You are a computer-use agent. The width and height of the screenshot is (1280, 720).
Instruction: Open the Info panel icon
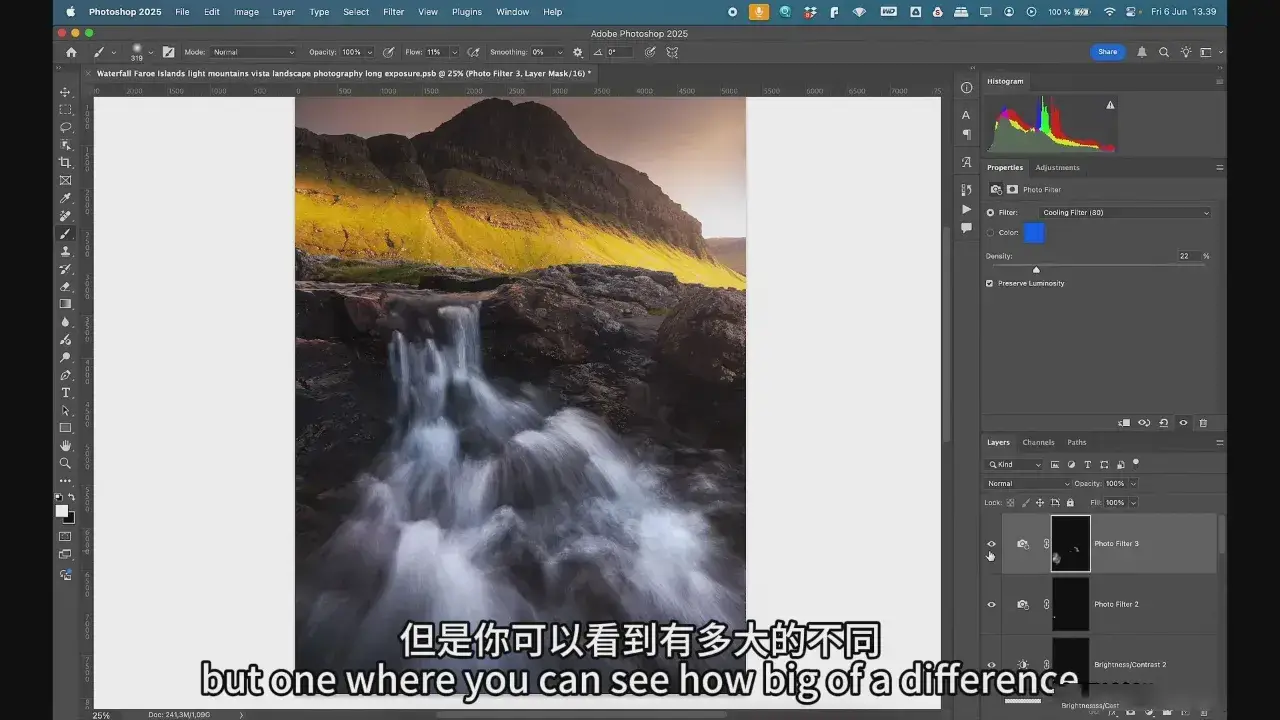[966, 88]
